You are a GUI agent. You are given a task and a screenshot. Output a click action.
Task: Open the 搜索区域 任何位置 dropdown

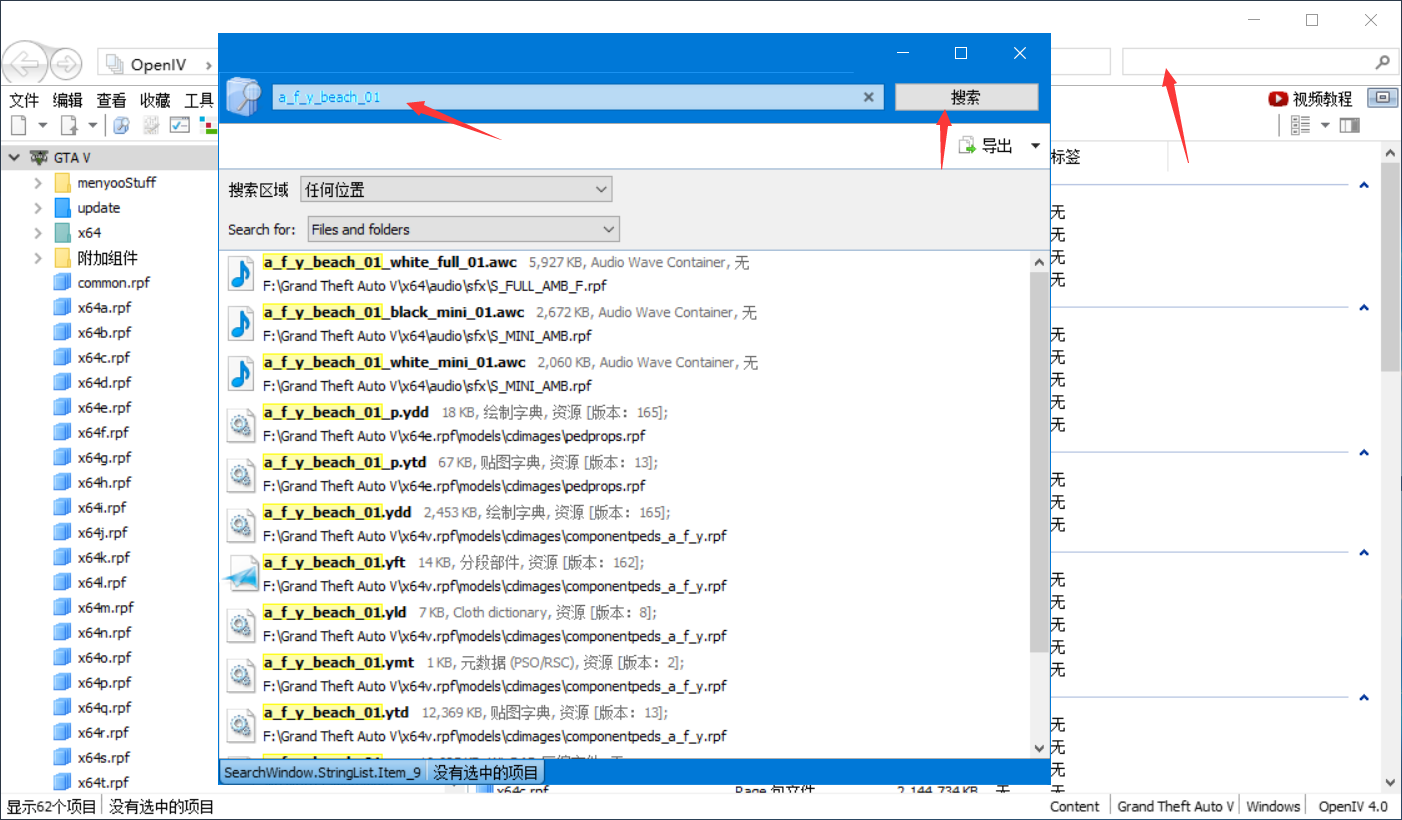point(456,189)
